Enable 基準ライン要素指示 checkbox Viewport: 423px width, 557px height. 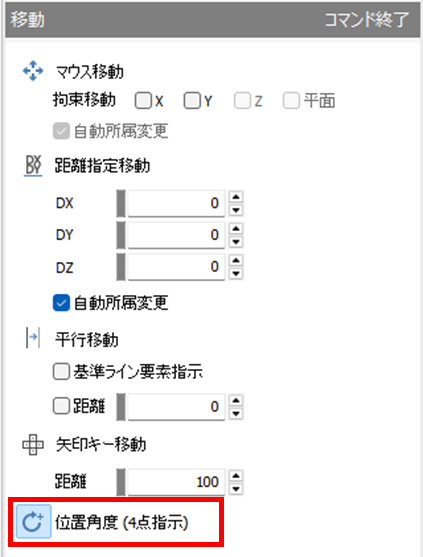coord(61,372)
